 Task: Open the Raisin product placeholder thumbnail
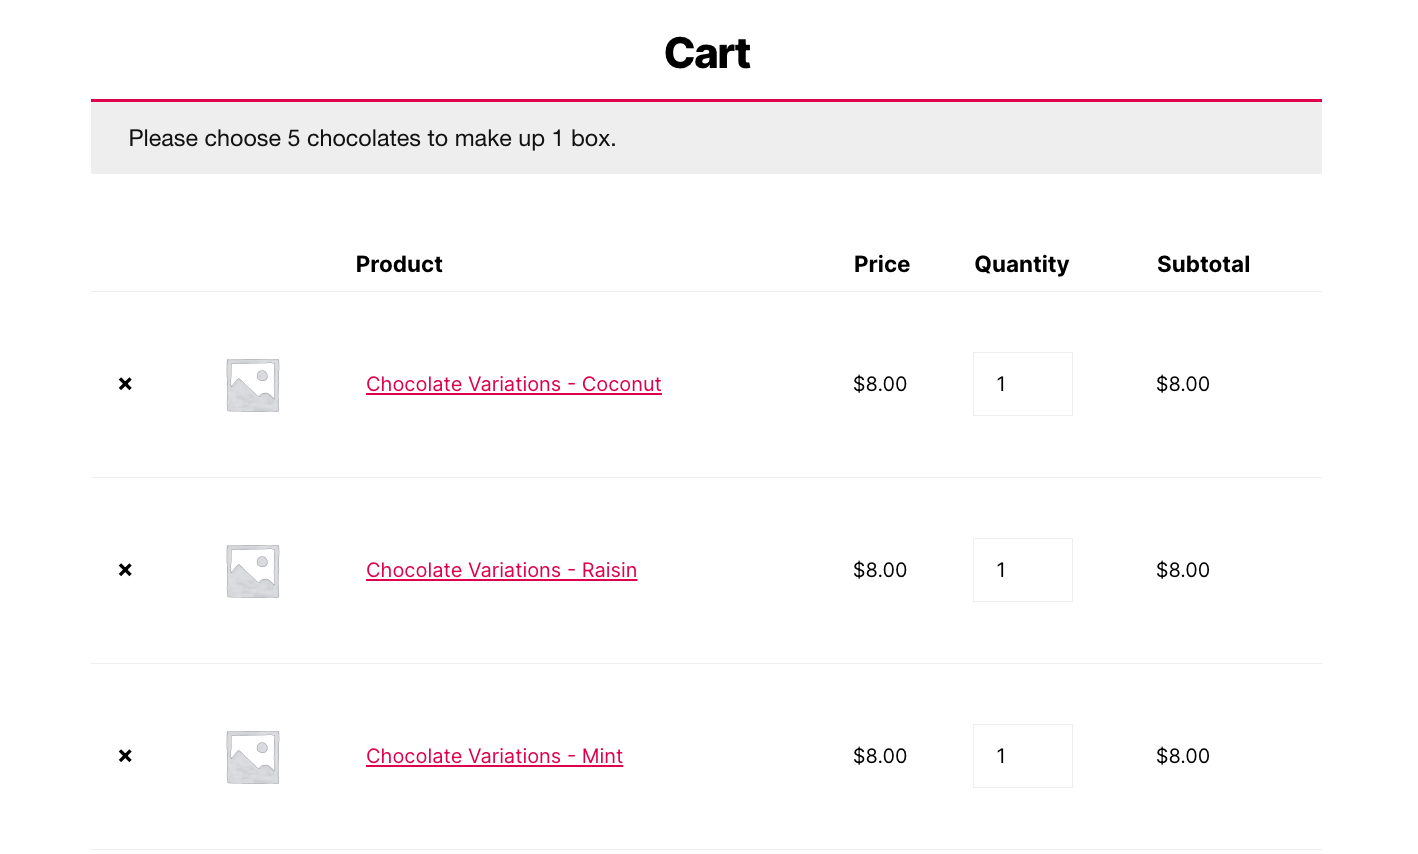[253, 571]
